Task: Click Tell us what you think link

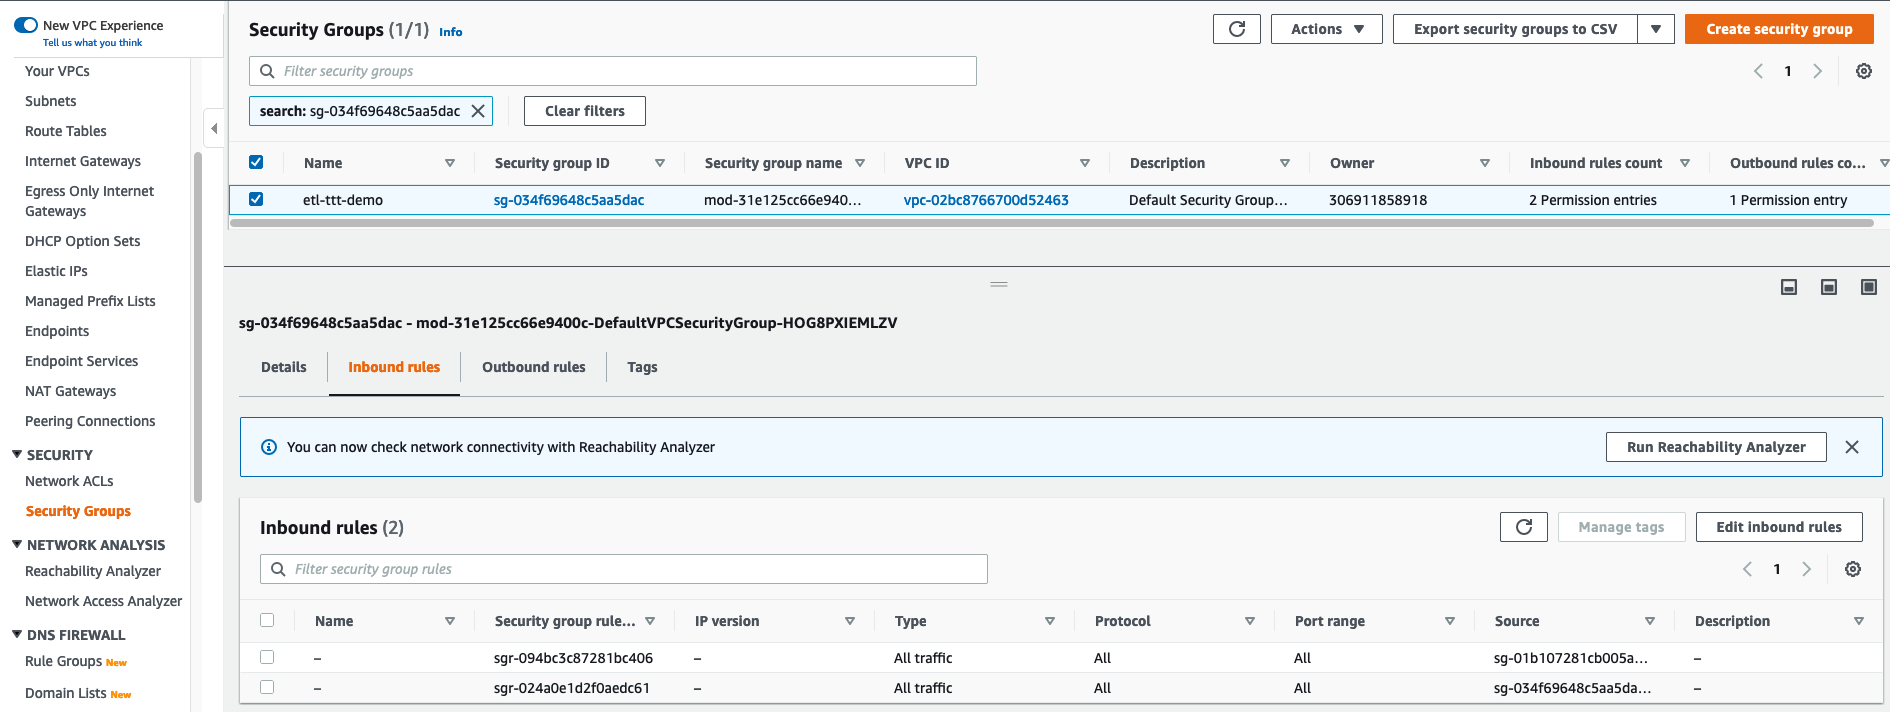Action: 92,43
